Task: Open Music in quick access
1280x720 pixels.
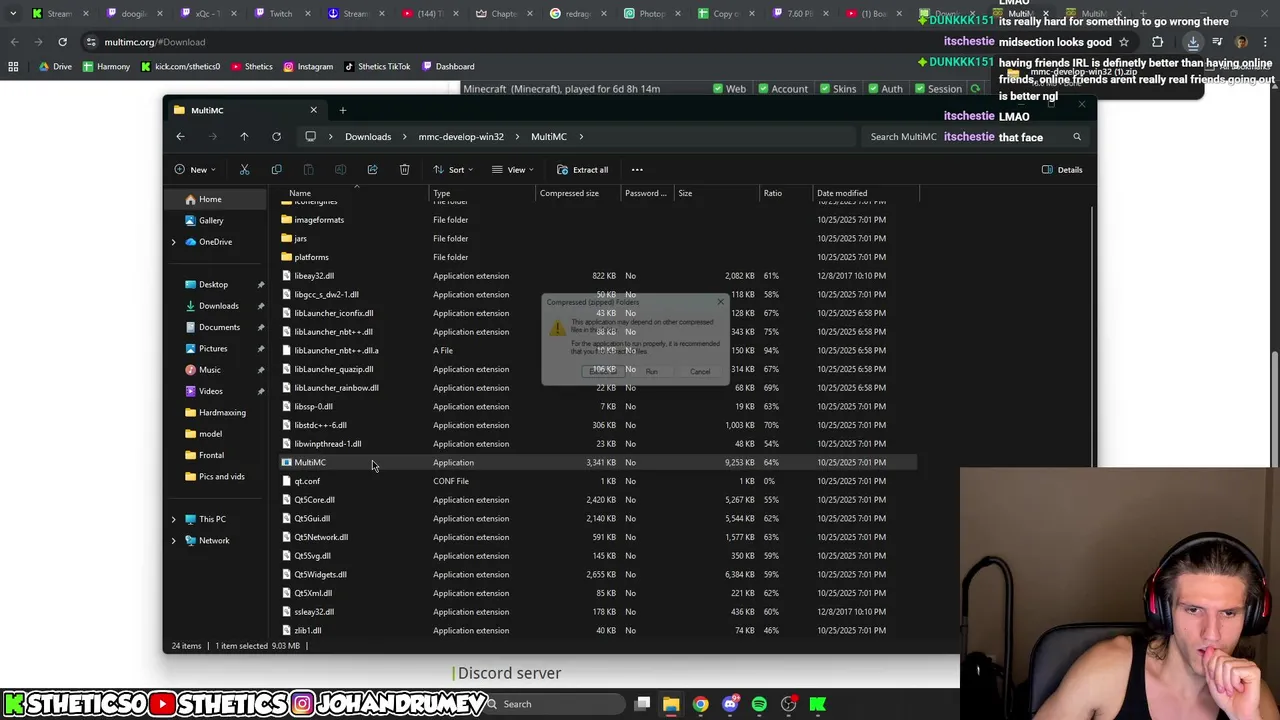Action: (209, 370)
